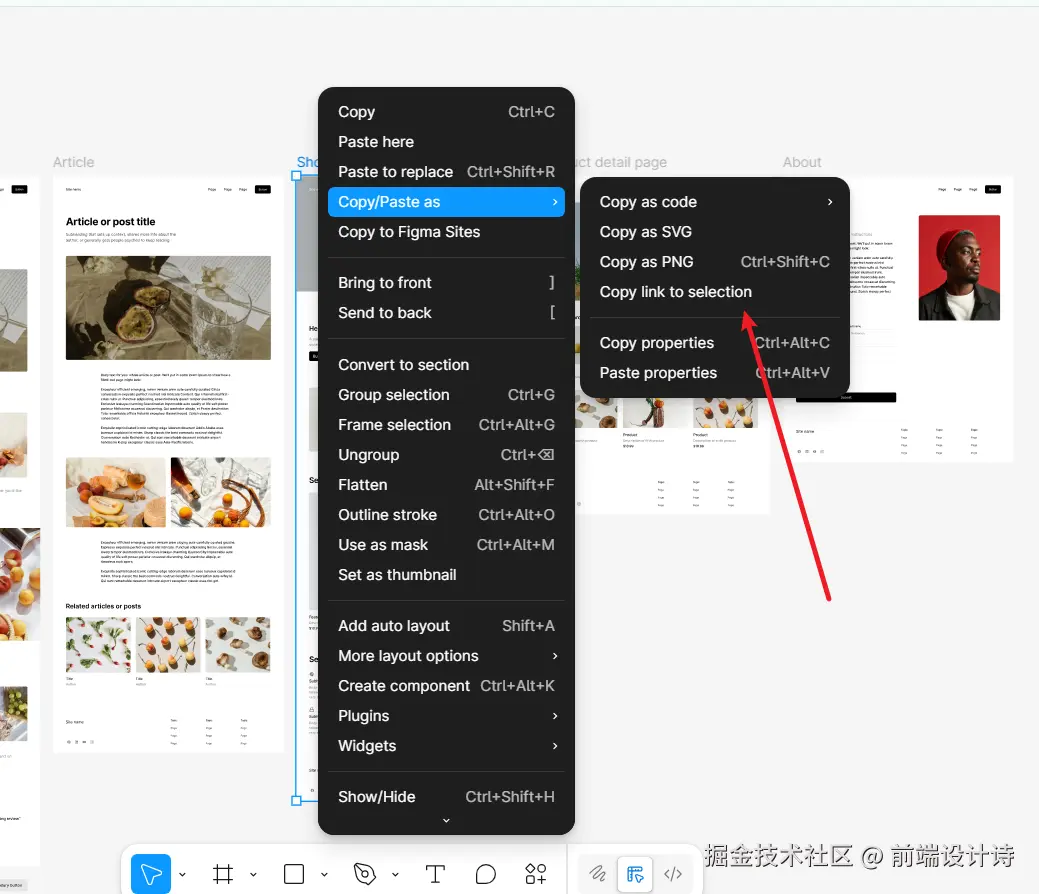Select the About frame label
The height and width of the screenshot is (894, 1039).
802,162
